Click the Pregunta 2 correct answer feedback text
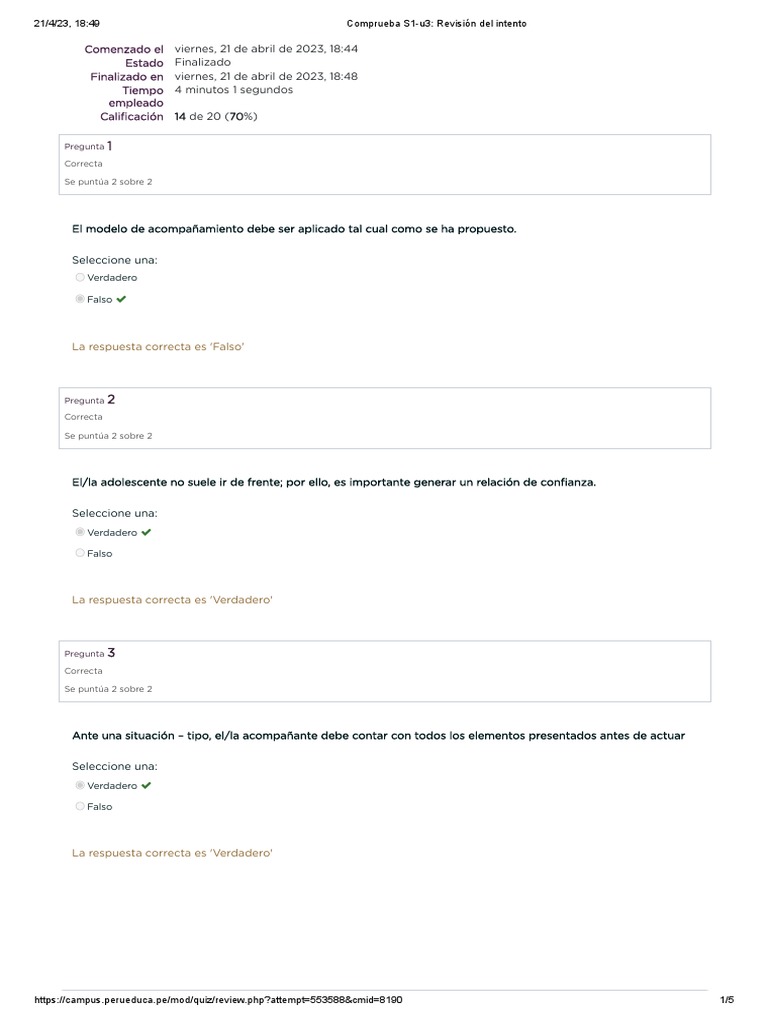Screen dimensions: 768x1024 [x=172, y=600]
